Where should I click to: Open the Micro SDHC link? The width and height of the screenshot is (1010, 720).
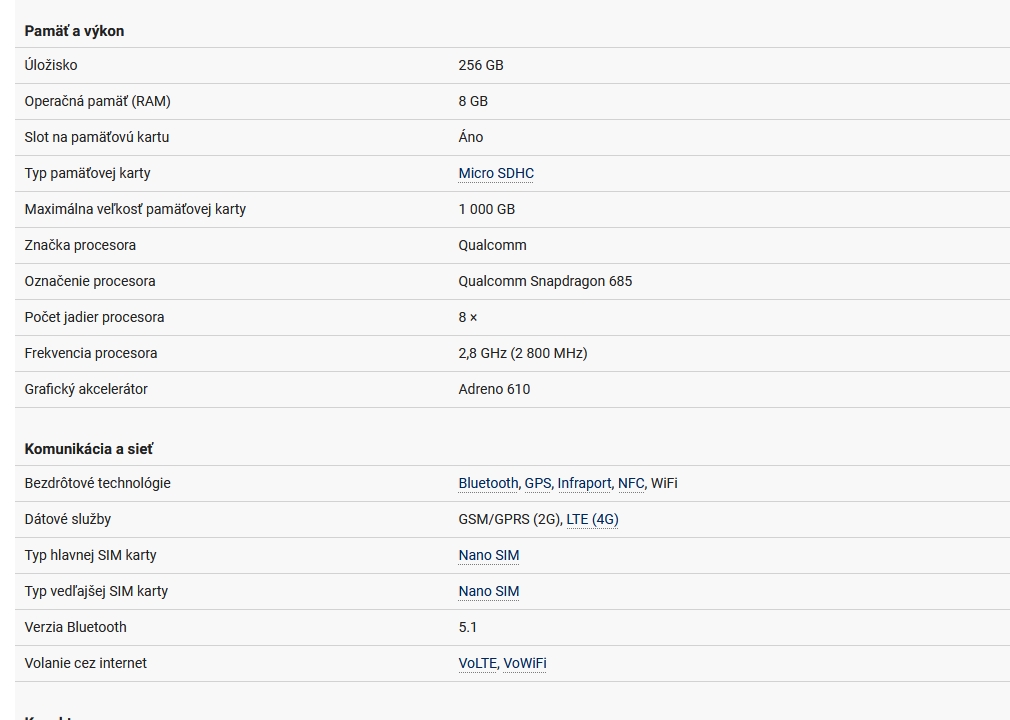tap(496, 173)
